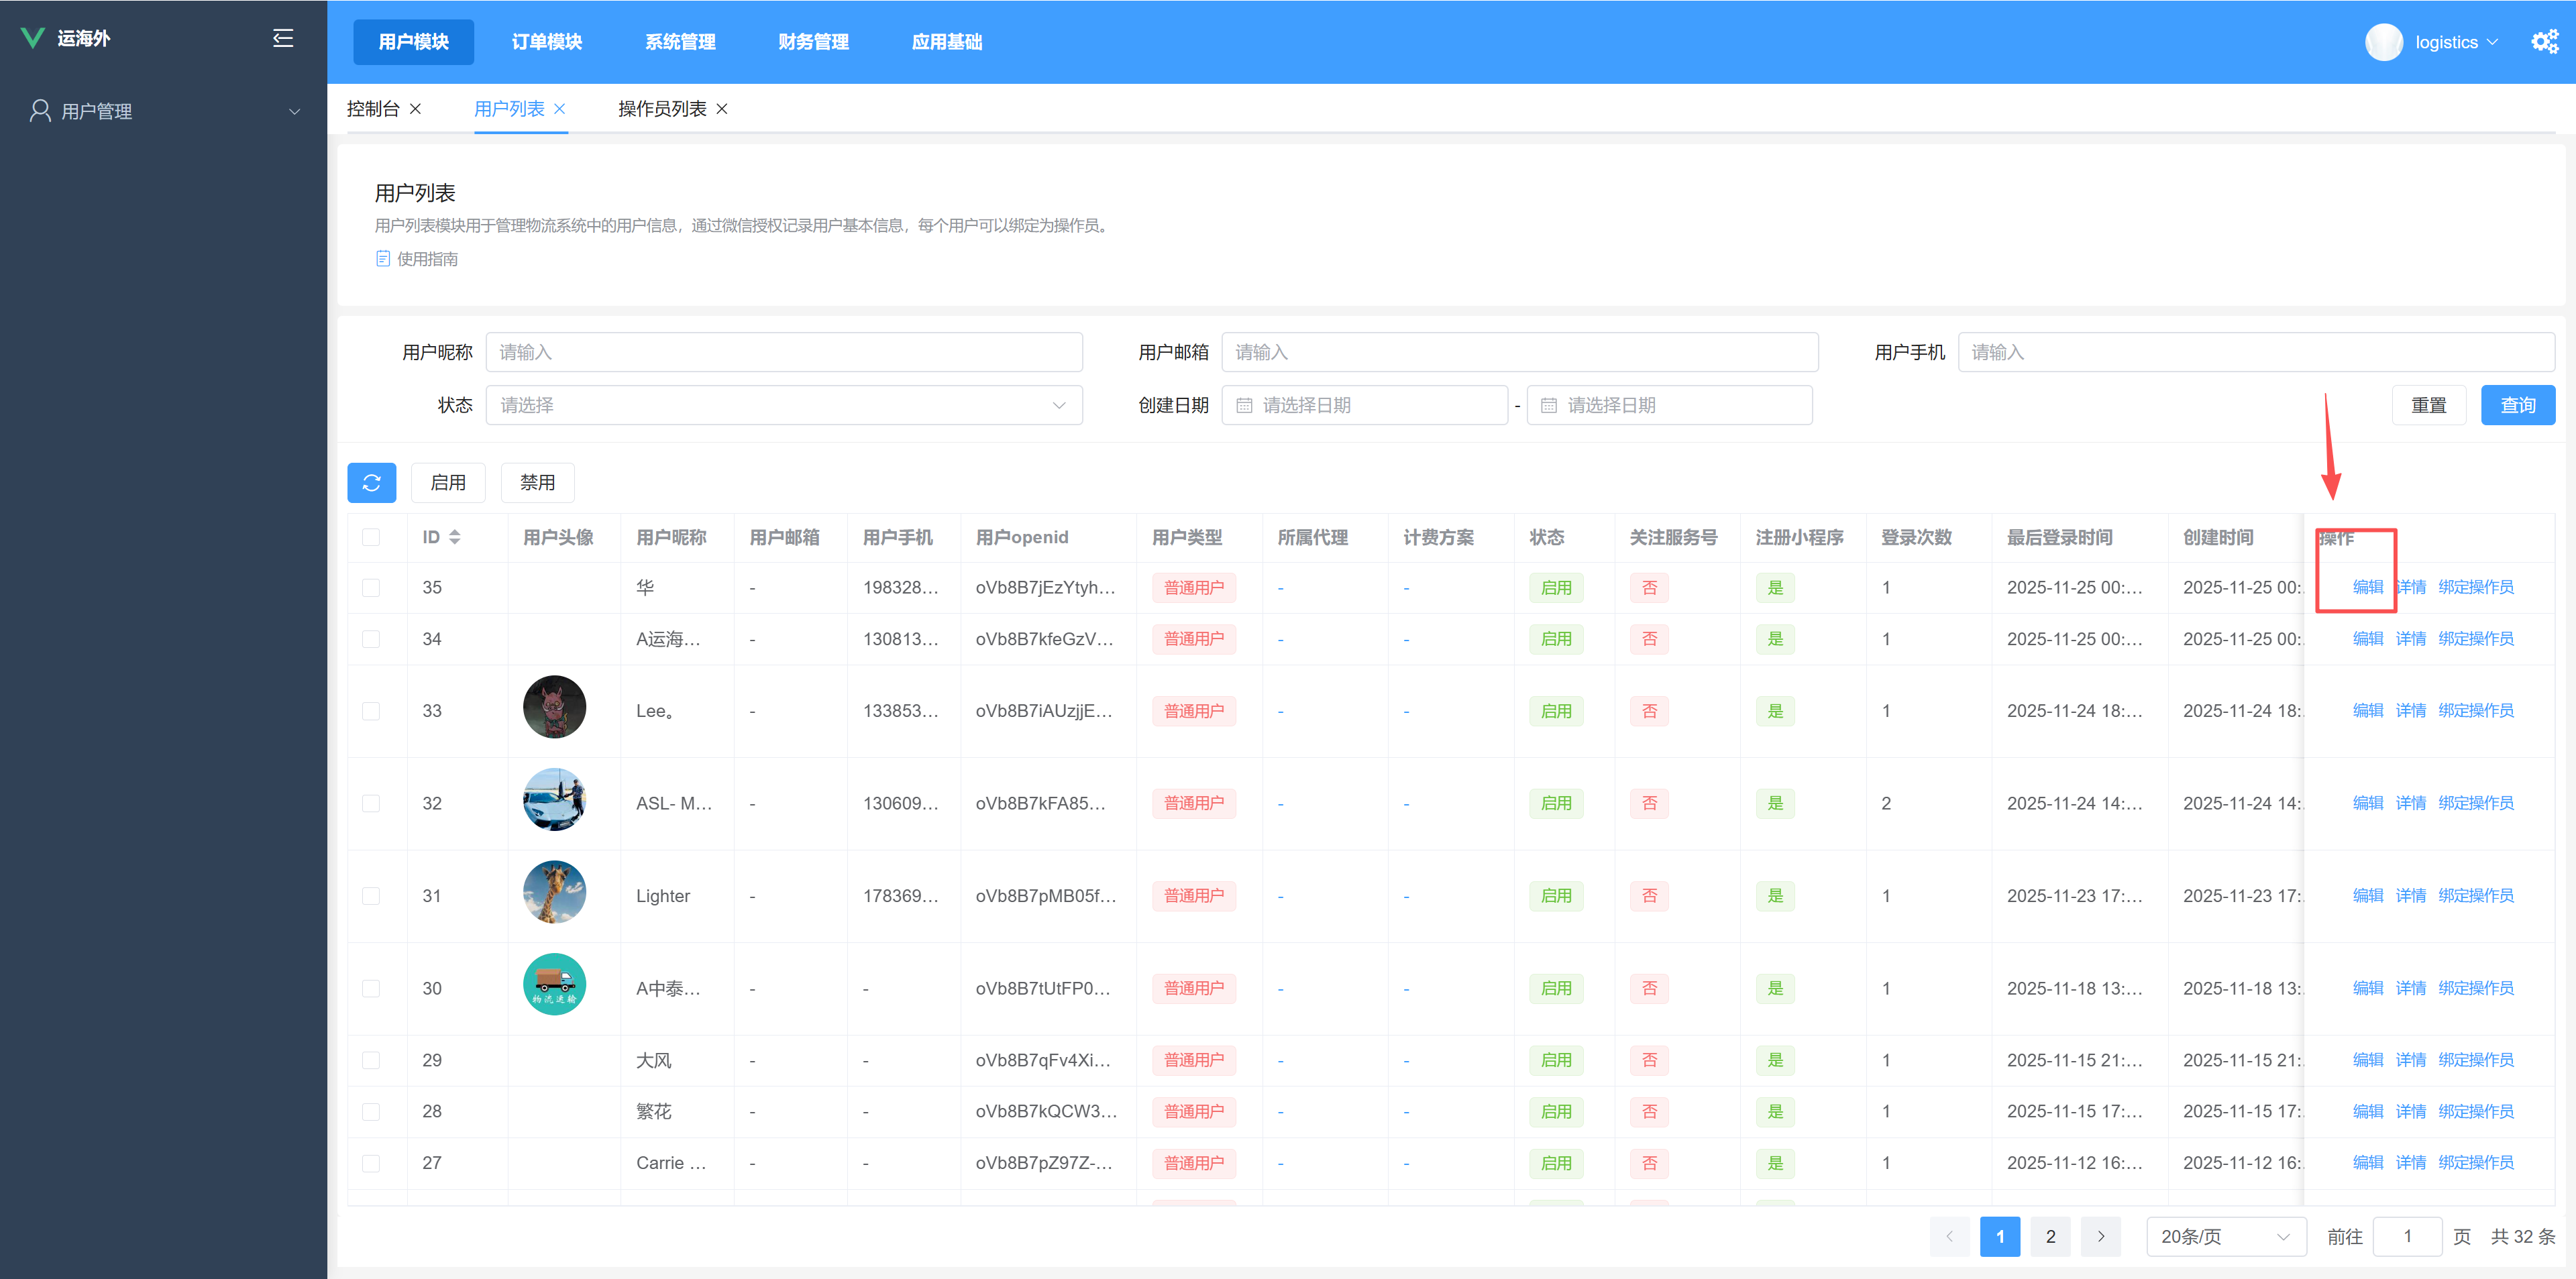Toggle the select-all header checkbox
This screenshot has height=1279, width=2576.
click(371, 537)
